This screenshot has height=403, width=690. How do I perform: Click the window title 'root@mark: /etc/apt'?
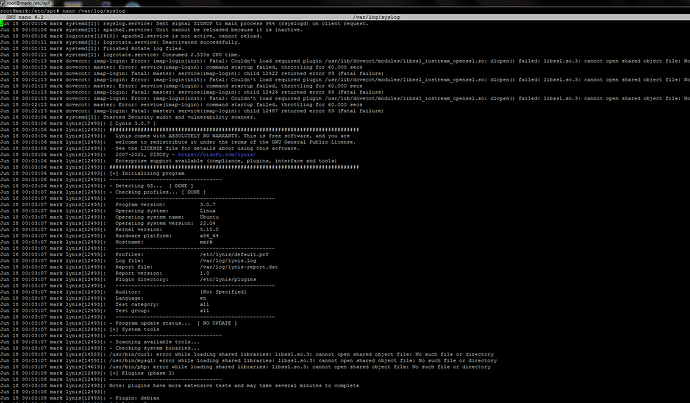29,3
